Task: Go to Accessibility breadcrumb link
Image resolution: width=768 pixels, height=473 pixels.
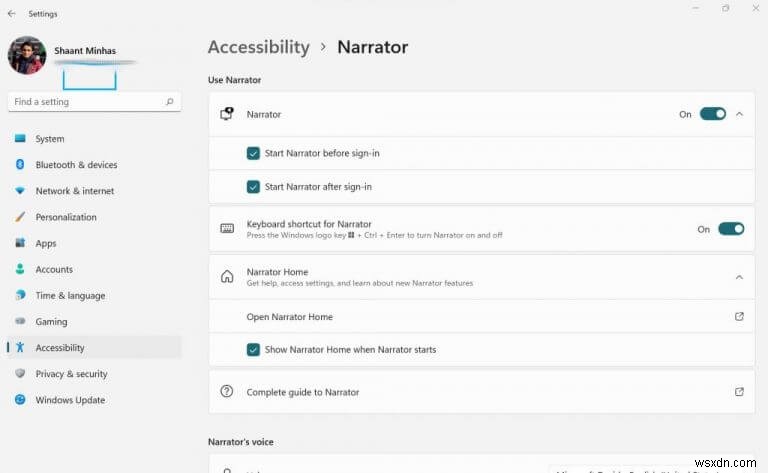Action: point(258,47)
